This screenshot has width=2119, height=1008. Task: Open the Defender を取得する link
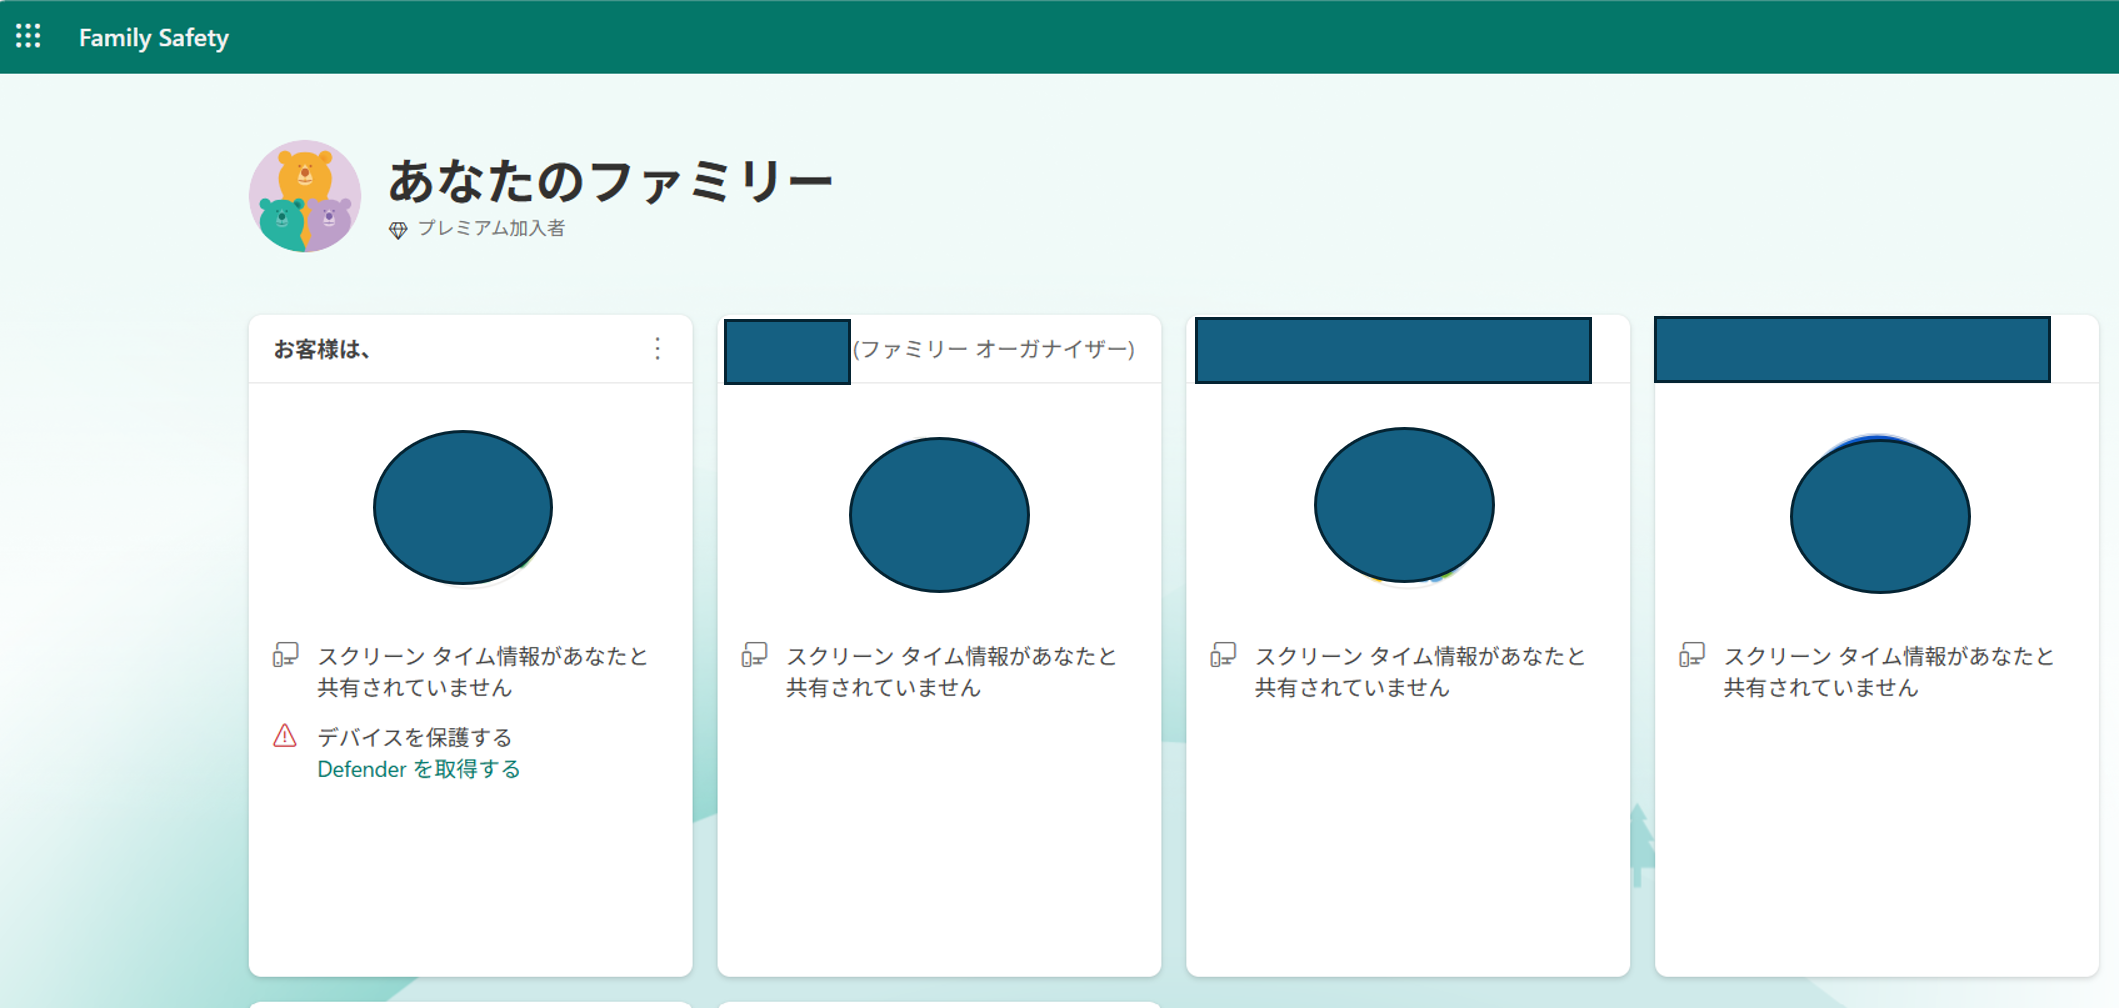(x=419, y=769)
